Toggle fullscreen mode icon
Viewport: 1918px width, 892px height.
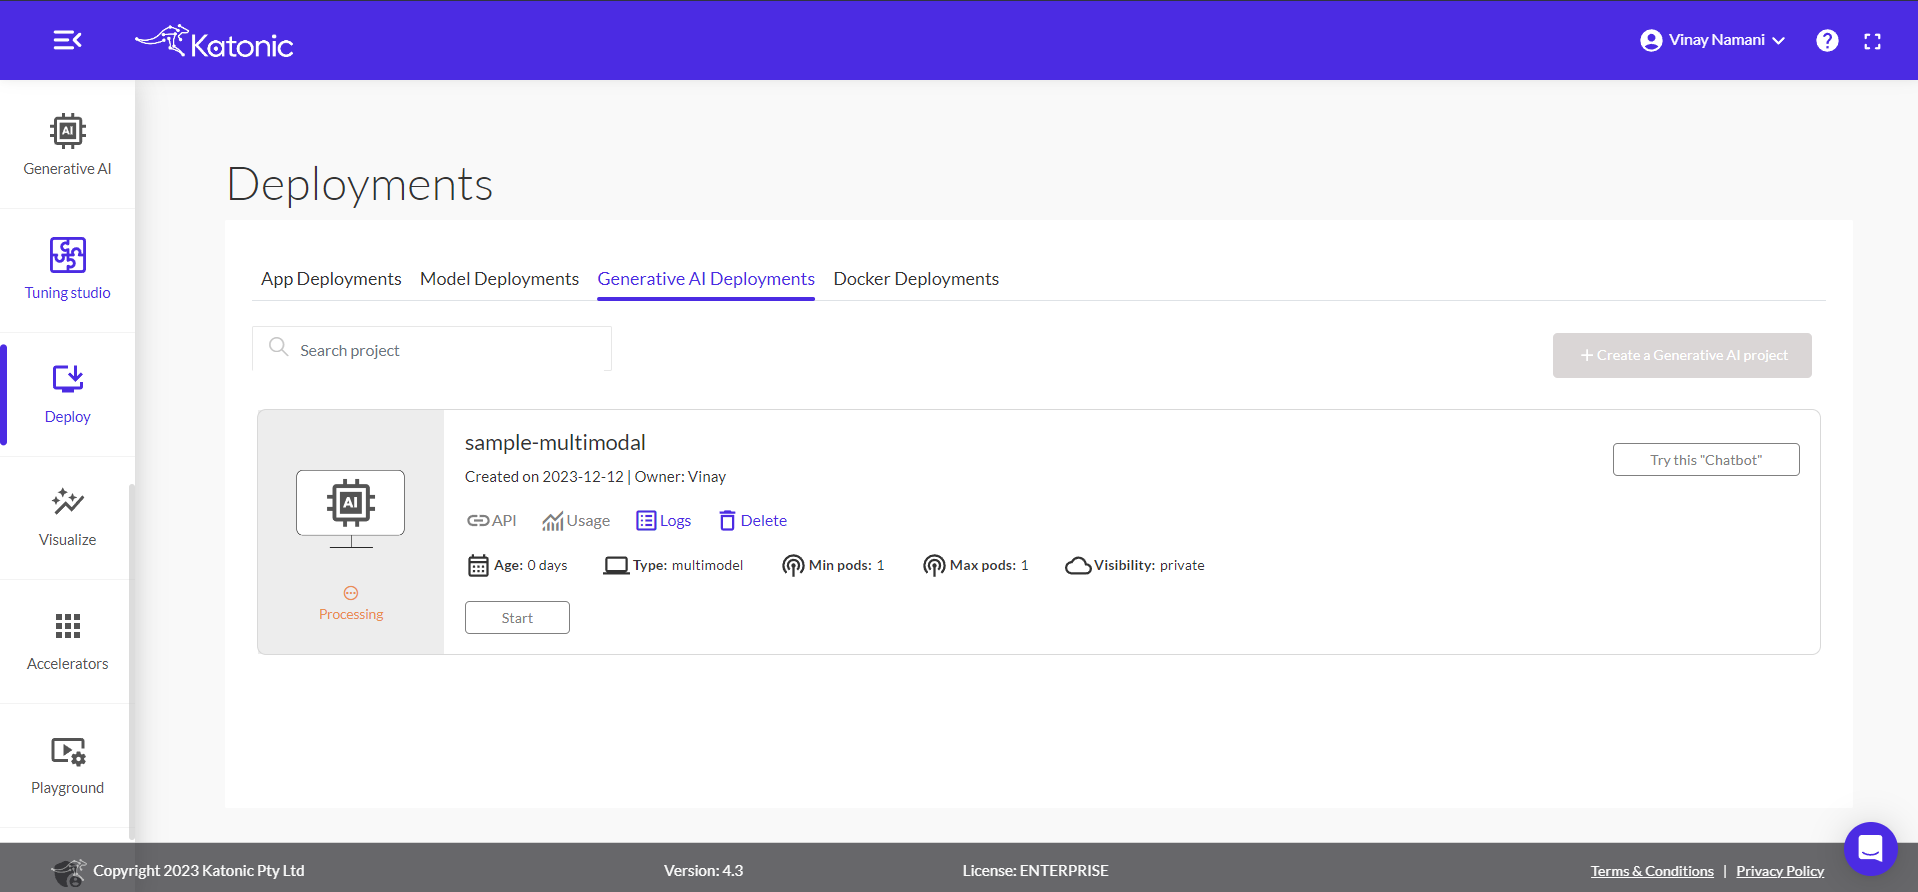pyautogui.click(x=1873, y=41)
